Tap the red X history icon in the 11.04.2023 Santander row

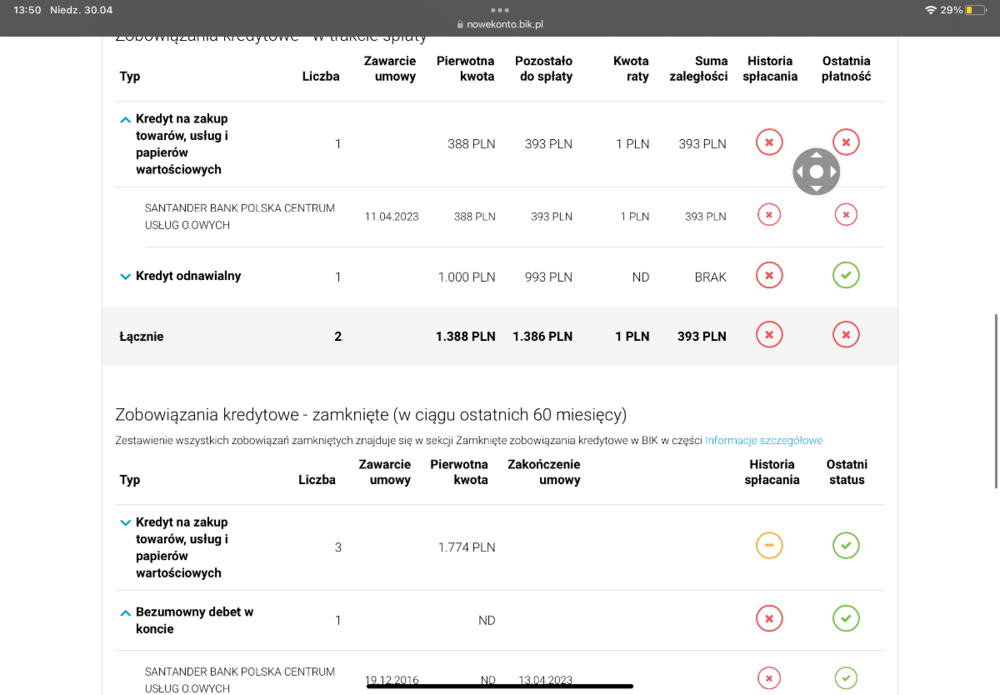coord(769,215)
